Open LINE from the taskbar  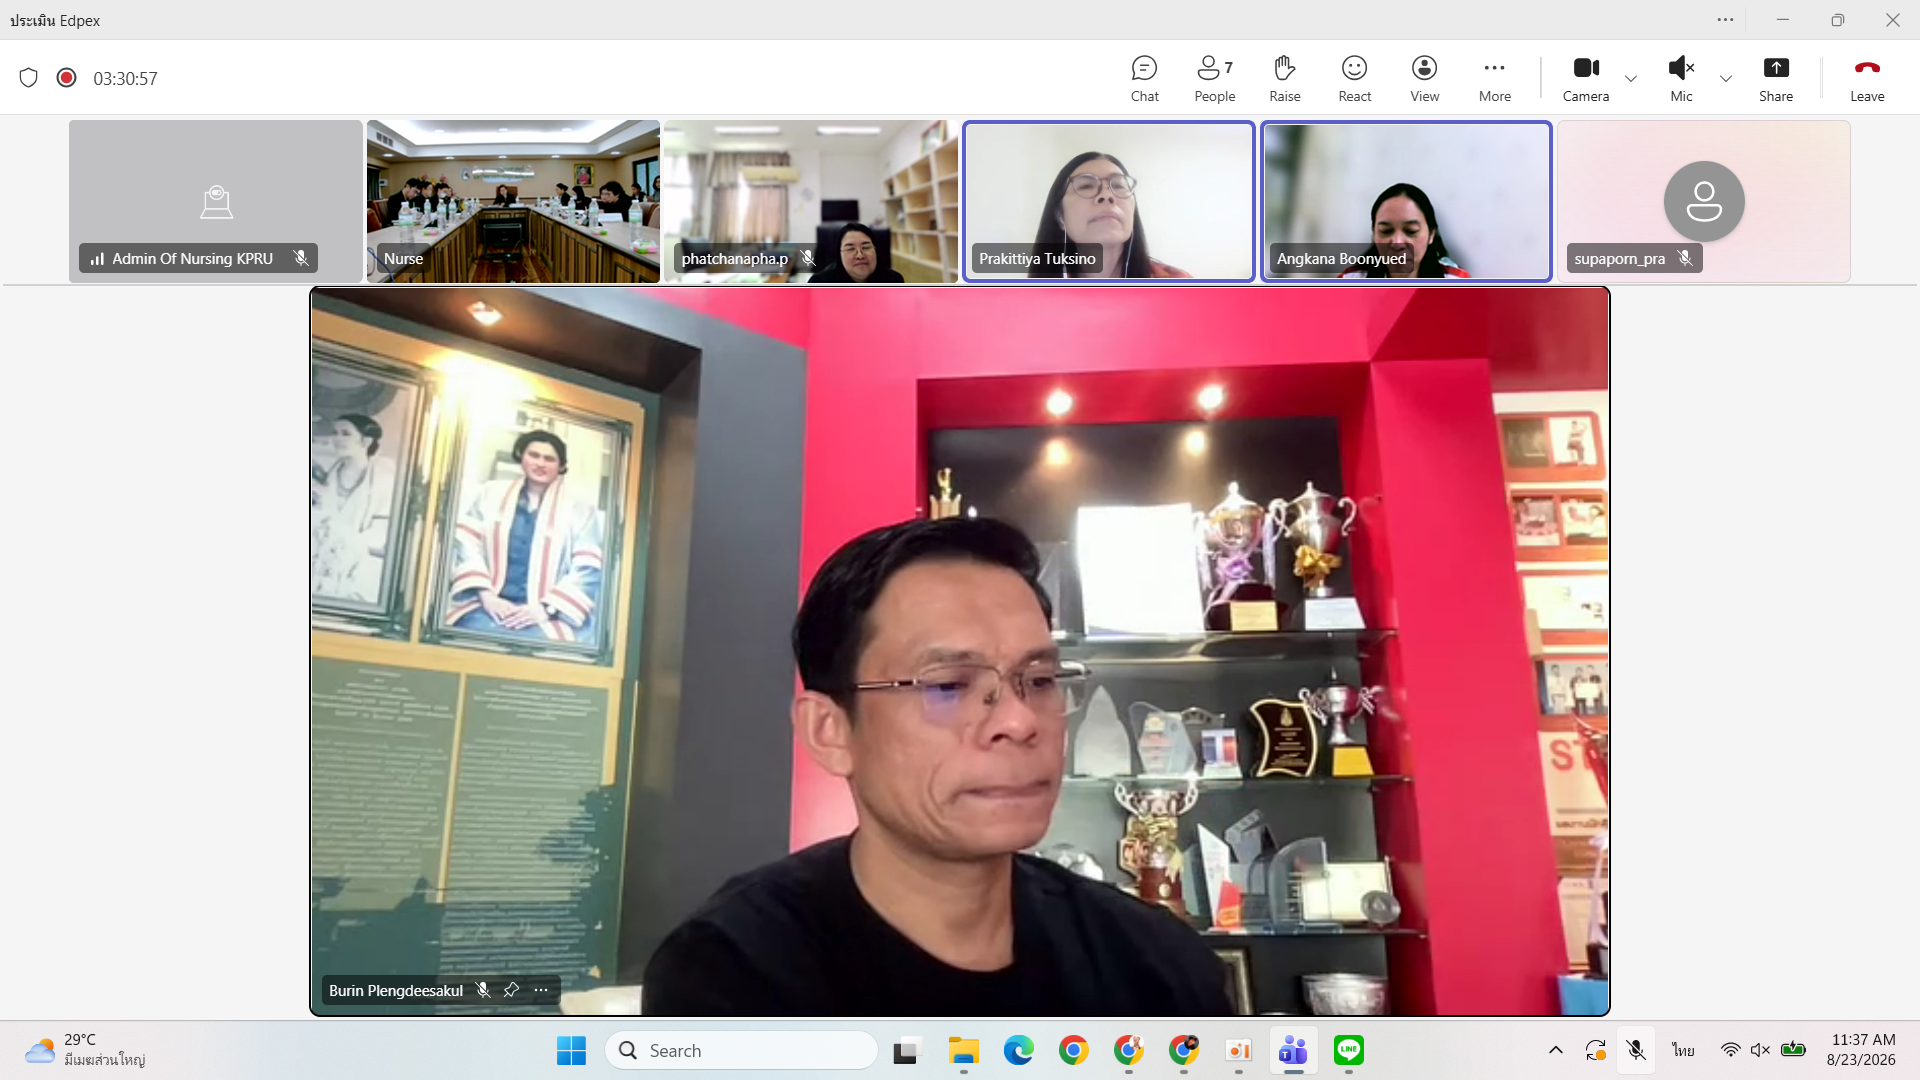(x=1348, y=1050)
